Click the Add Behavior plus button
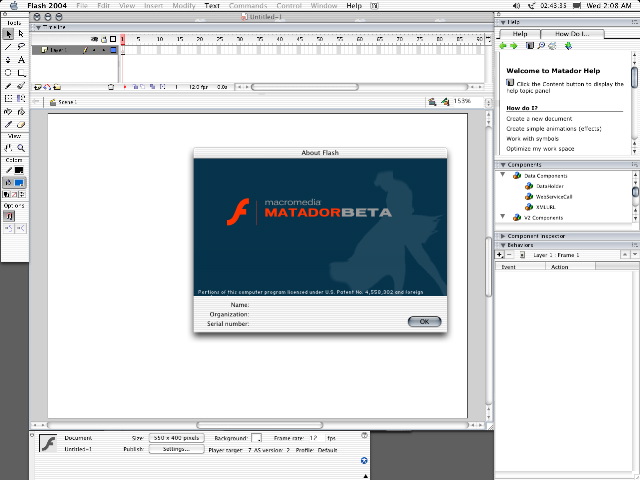Image resolution: width=640 pixels, height=480 pixels. coord(500,255)
